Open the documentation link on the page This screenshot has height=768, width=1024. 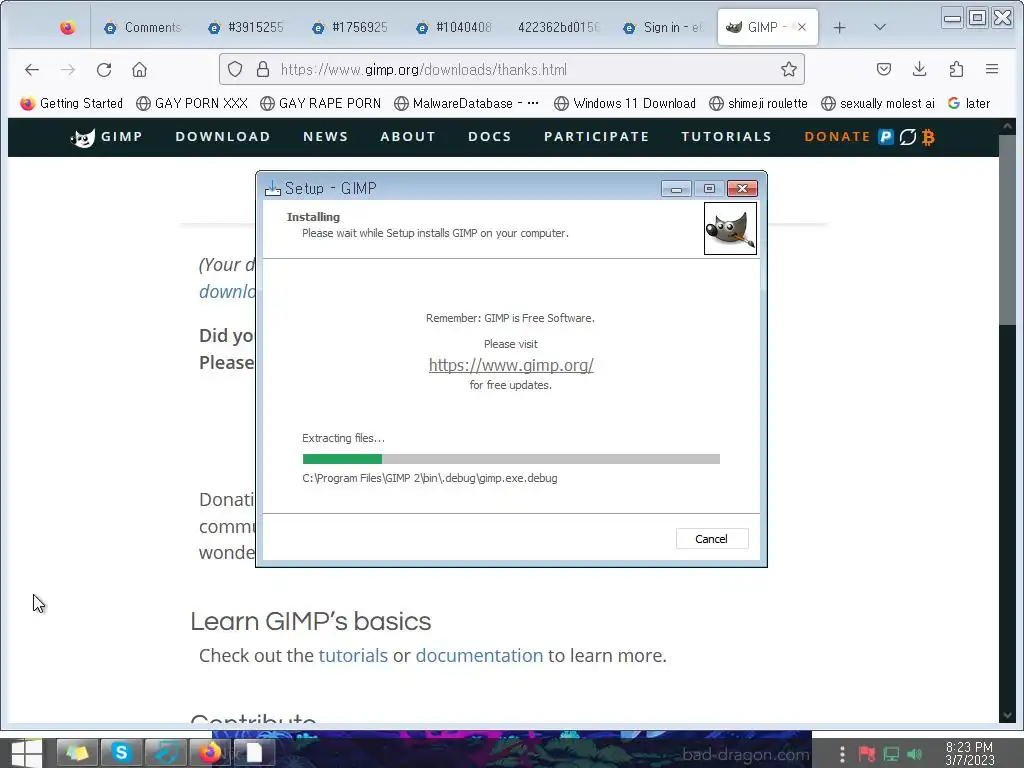pos(479,655)
